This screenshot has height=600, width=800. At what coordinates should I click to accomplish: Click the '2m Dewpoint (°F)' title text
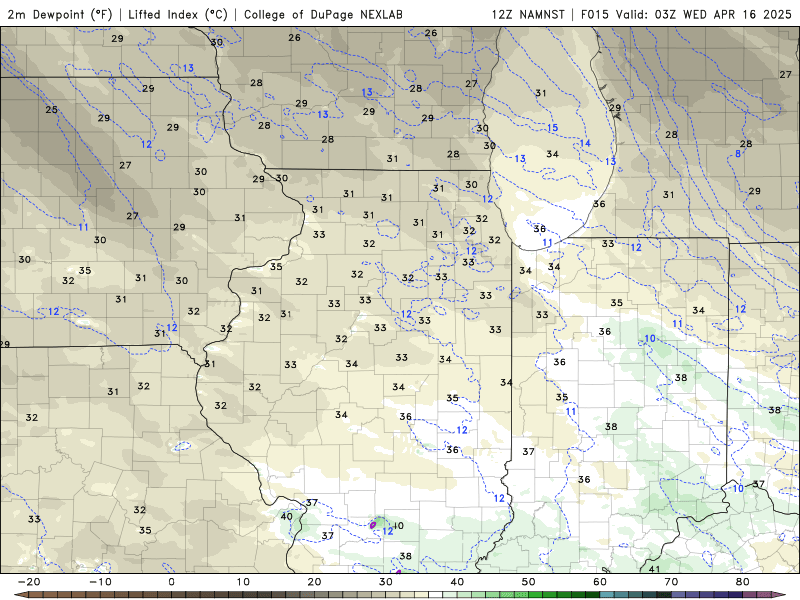tap(60, 14)
